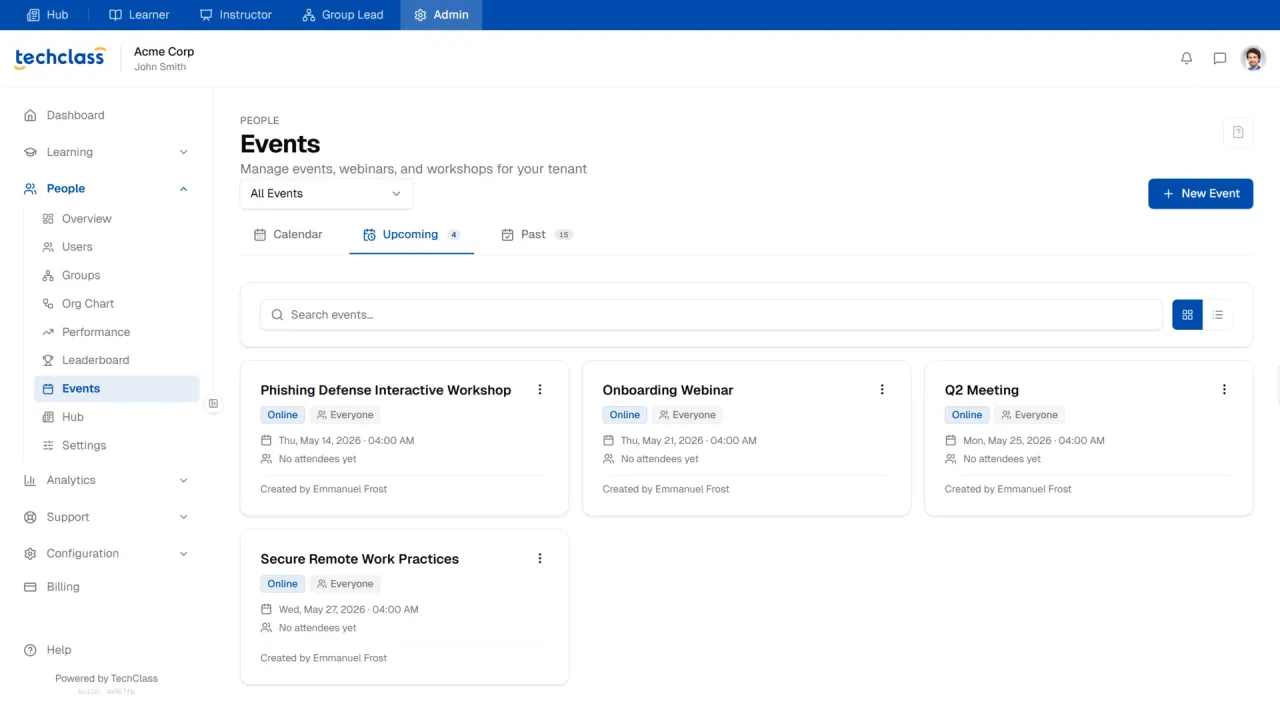Switch to the Learner top tab
This screenshot has height=720, width=1280.
pyautogui.click(x=139, y=15)
